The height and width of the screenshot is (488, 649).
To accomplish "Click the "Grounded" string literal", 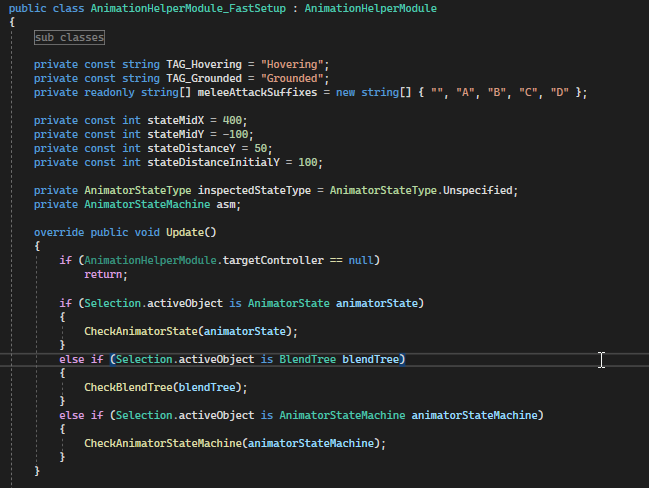I will coord(294,78).
